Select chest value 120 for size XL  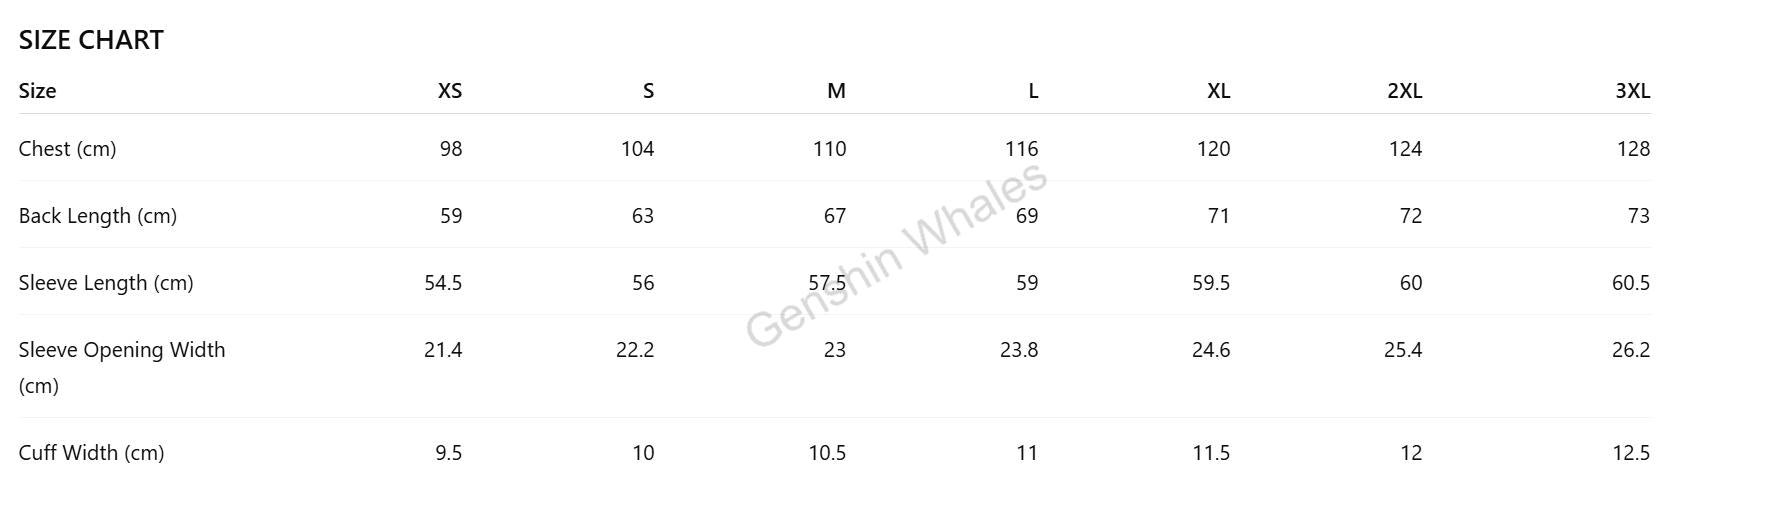1213,149
